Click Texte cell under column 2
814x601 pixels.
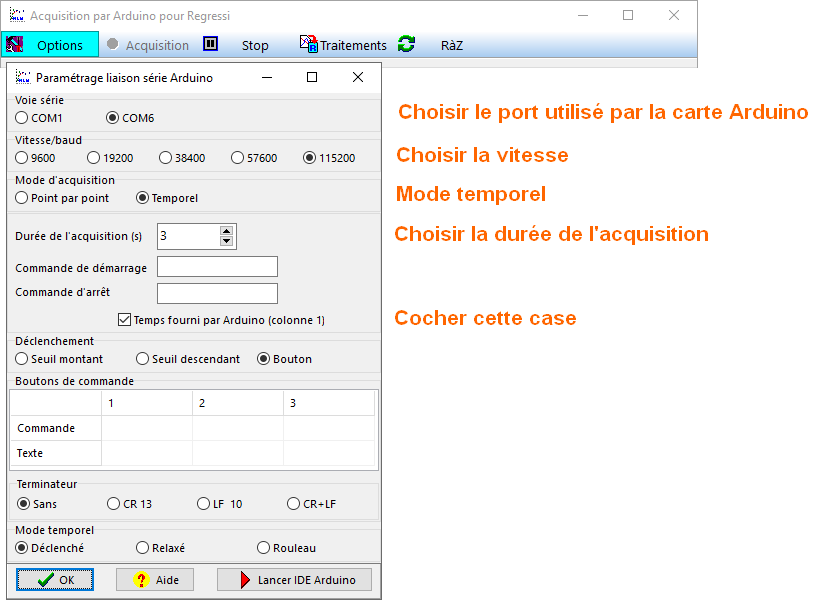click(x=238, y=453)
